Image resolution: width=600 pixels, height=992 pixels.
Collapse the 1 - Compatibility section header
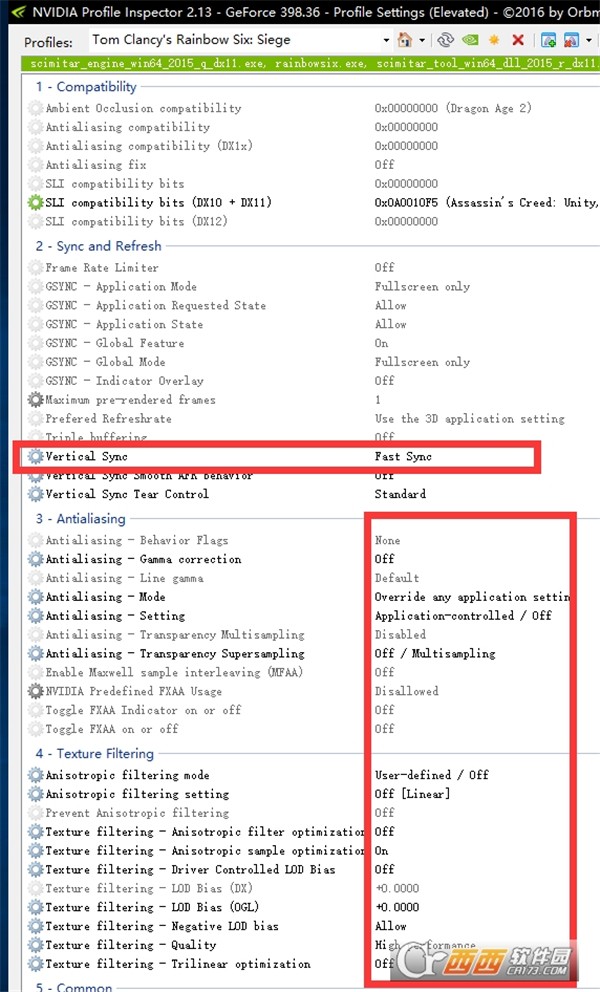tap(86, 87)
